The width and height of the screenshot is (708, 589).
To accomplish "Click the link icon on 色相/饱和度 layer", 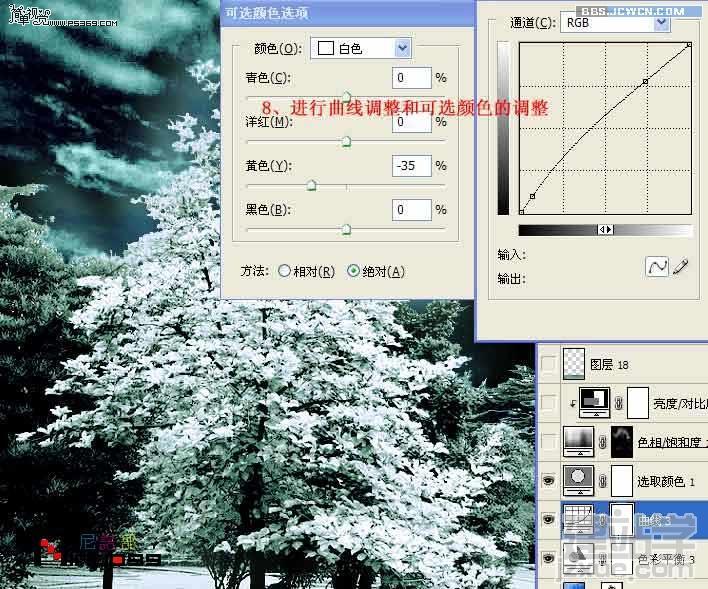I will click(x=602, y=442).
